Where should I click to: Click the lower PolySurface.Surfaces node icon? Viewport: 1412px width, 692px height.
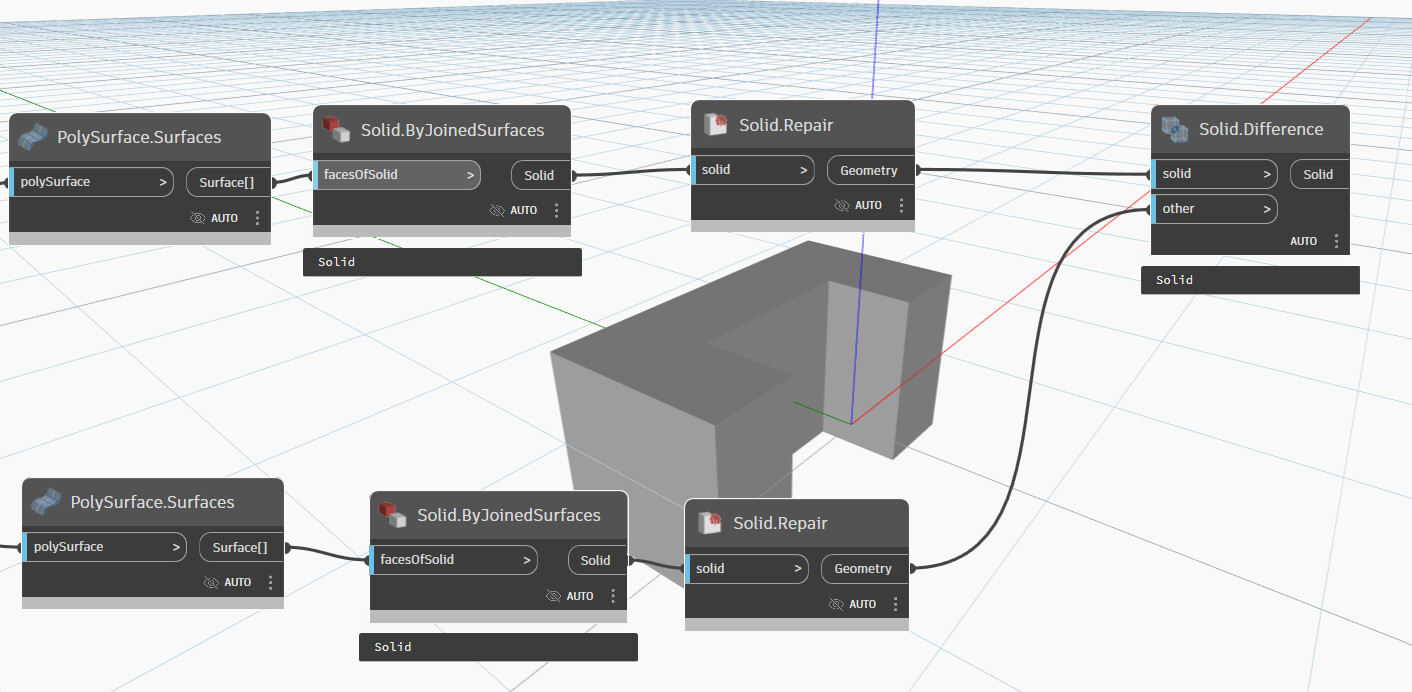[x=47, y=502]
